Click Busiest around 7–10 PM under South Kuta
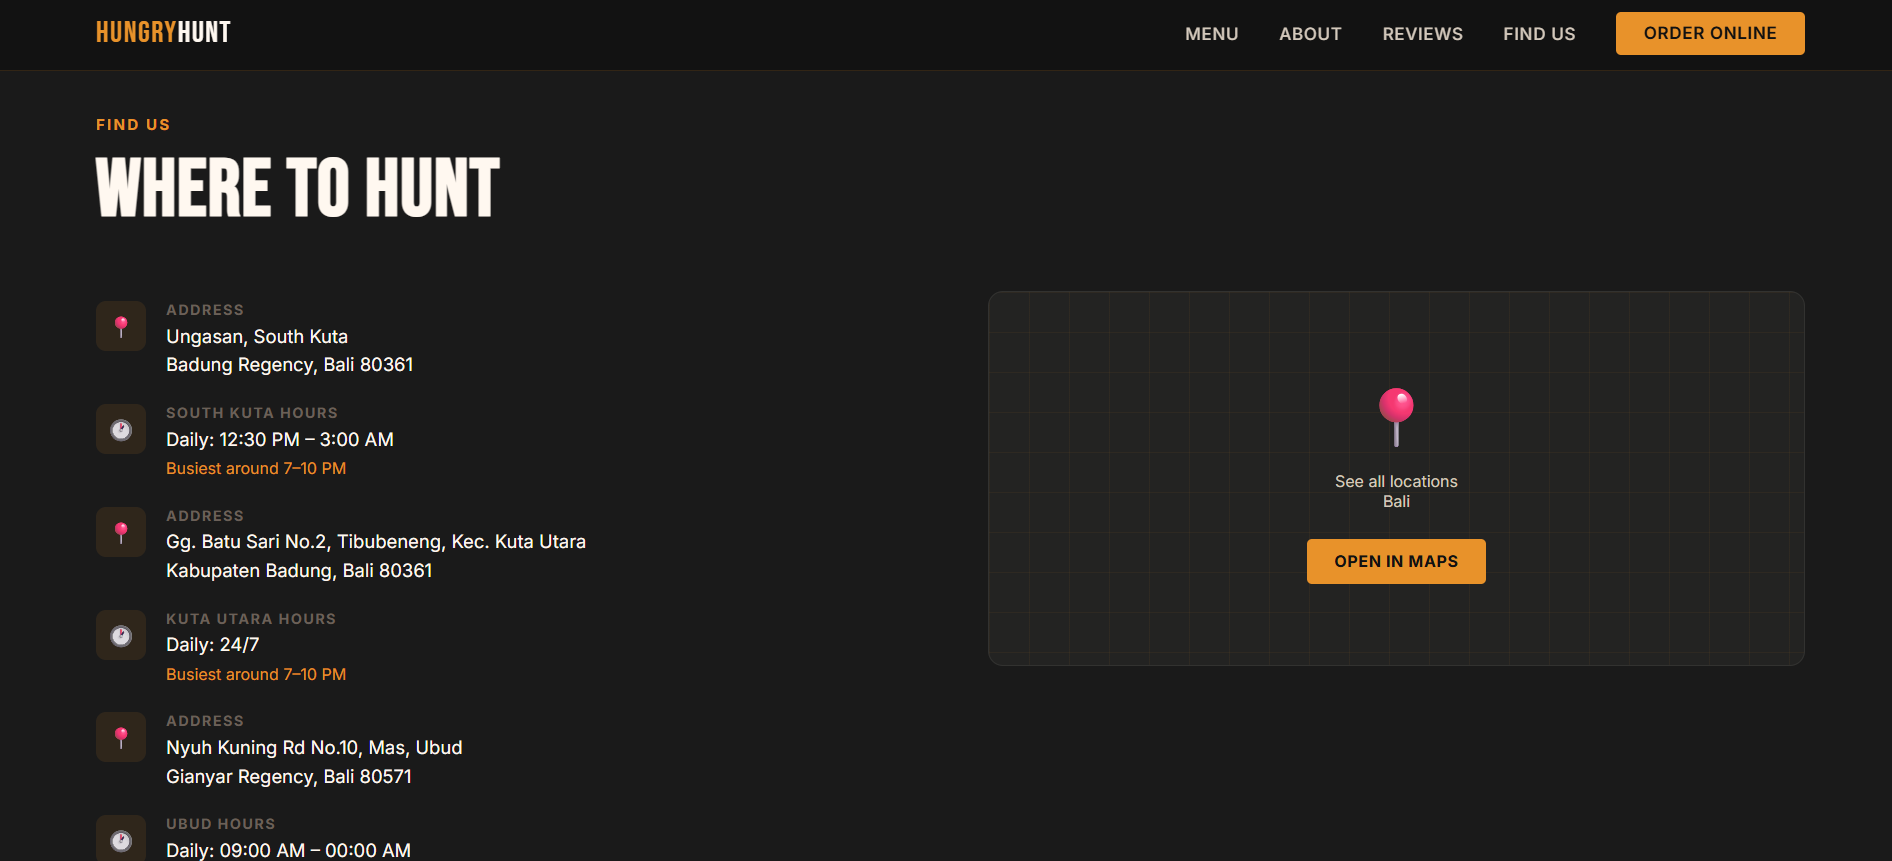The width and height of the screenshot is (1892, 861). (x=256, y=469)
